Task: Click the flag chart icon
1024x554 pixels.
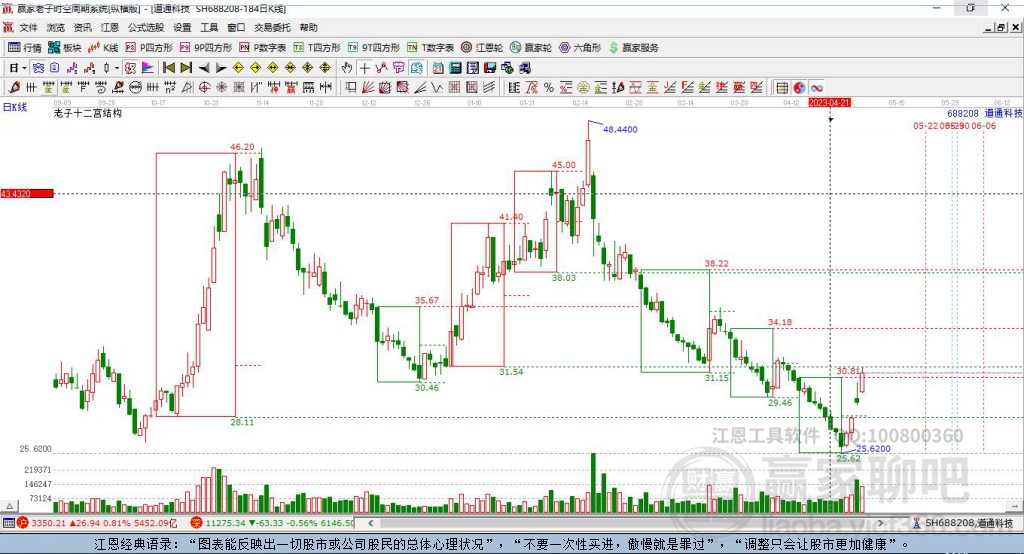Action: pyautogui.click(x=148, y=68)
